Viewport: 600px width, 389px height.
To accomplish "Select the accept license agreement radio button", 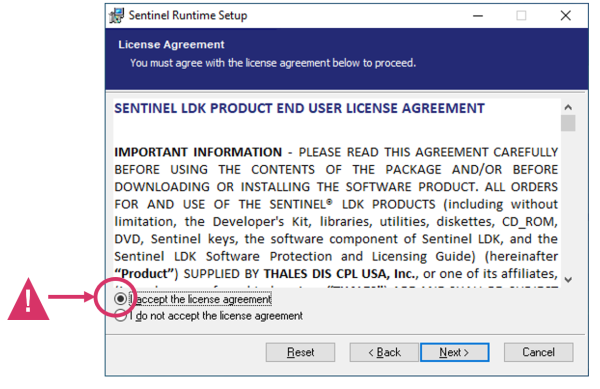I will point(120,299).
